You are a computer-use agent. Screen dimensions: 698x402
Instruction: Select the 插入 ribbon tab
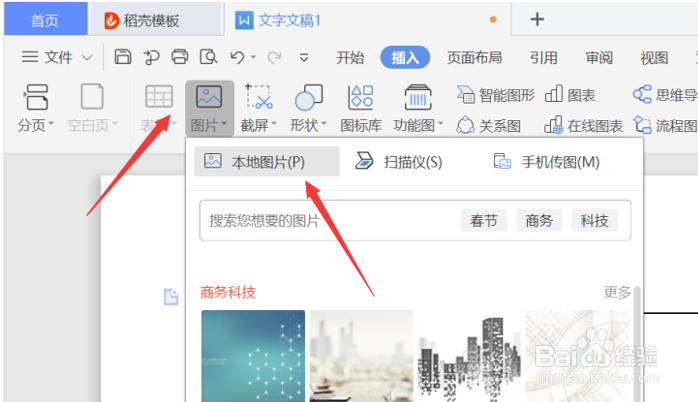click(x=405, y=57)
